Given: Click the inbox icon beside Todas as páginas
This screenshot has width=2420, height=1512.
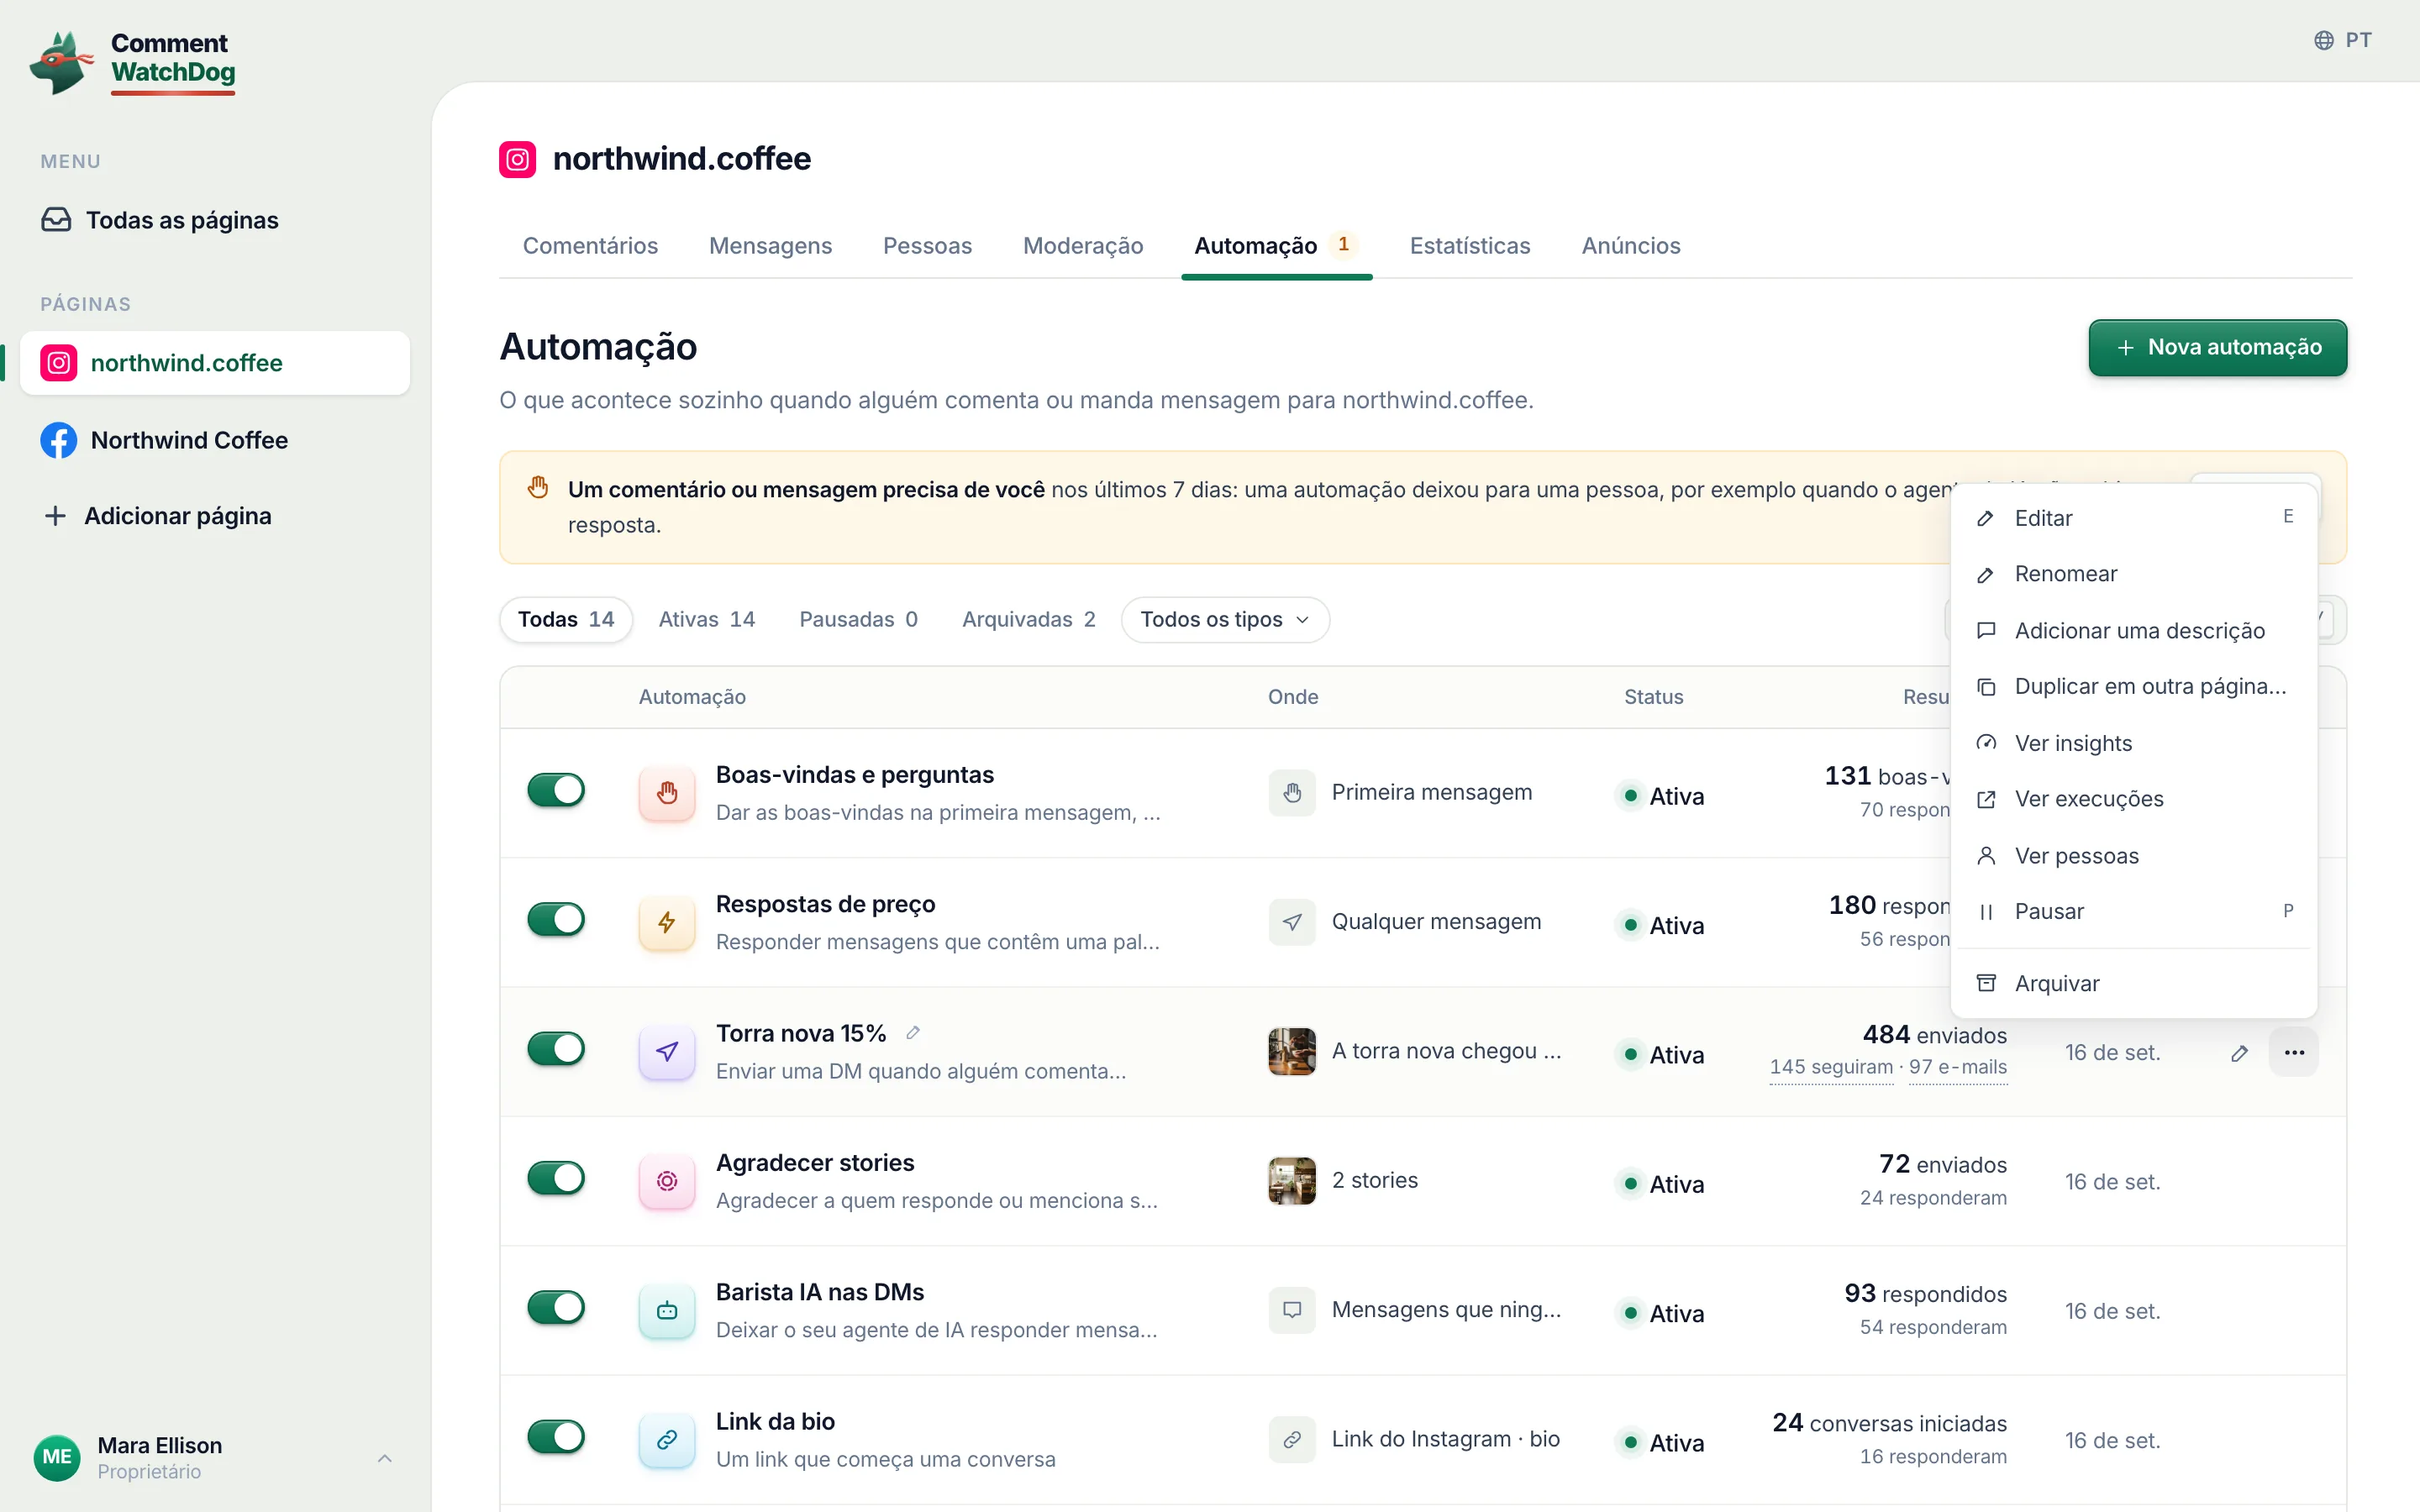Looking at the screenshot, I should (x=56, y=220).
